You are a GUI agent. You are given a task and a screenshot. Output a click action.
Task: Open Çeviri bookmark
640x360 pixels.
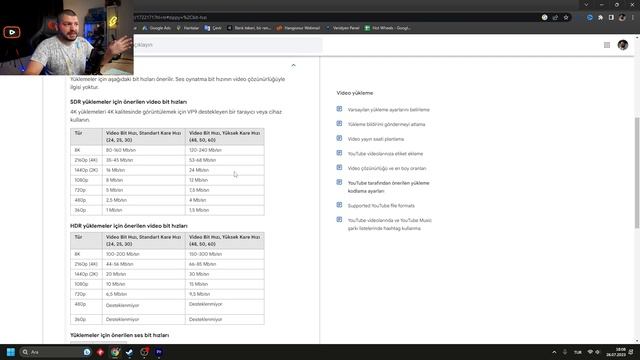213,28
